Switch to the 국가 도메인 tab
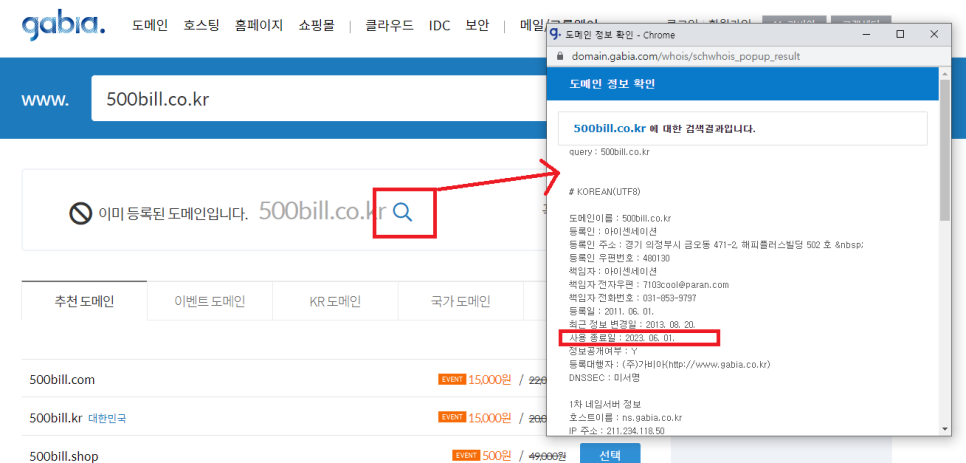The width and height of the screenshot is (966, 463). tap(461, 301)
